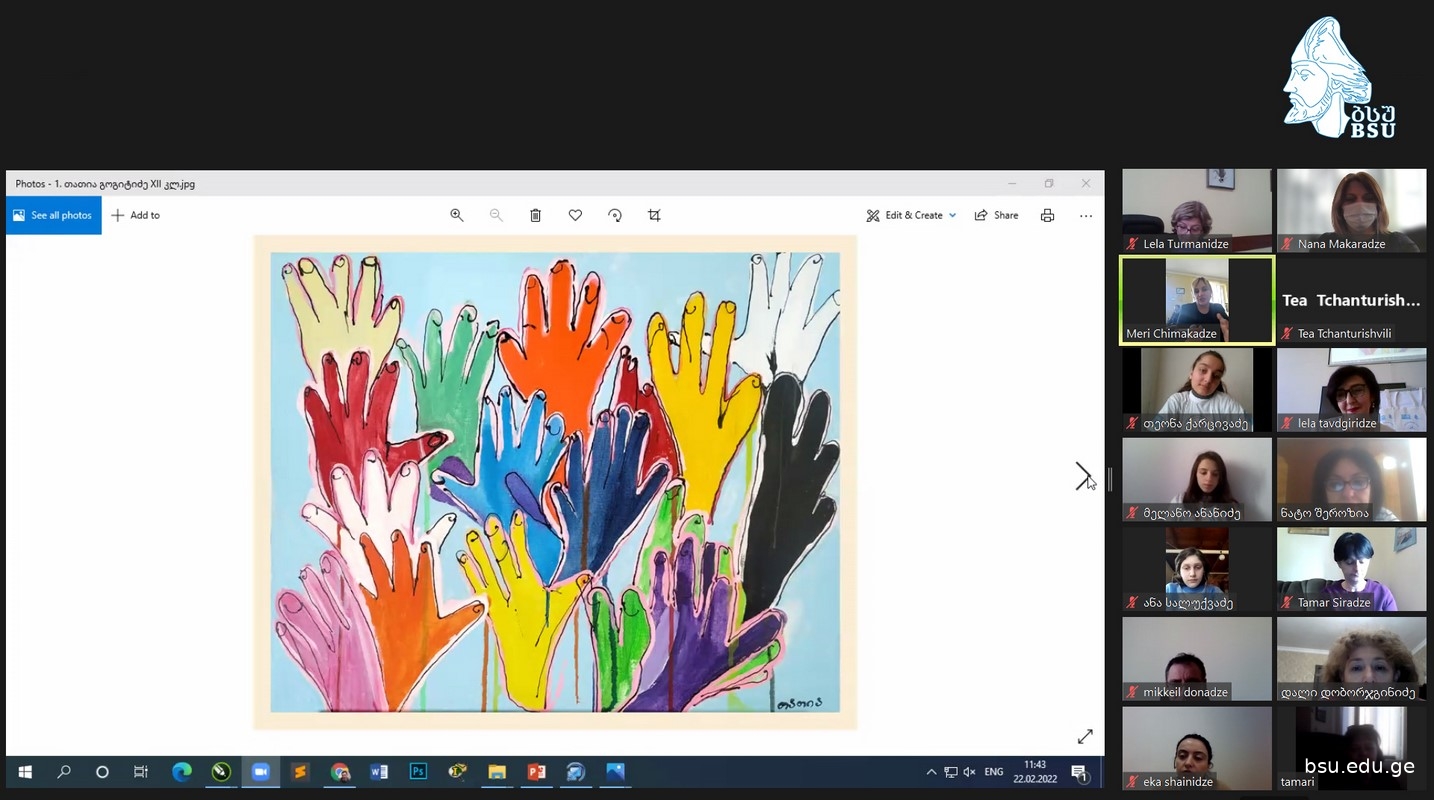Toggle the muted volume icon in system tray
This screenshot has width=1434, height=800.
coord(968,772)
